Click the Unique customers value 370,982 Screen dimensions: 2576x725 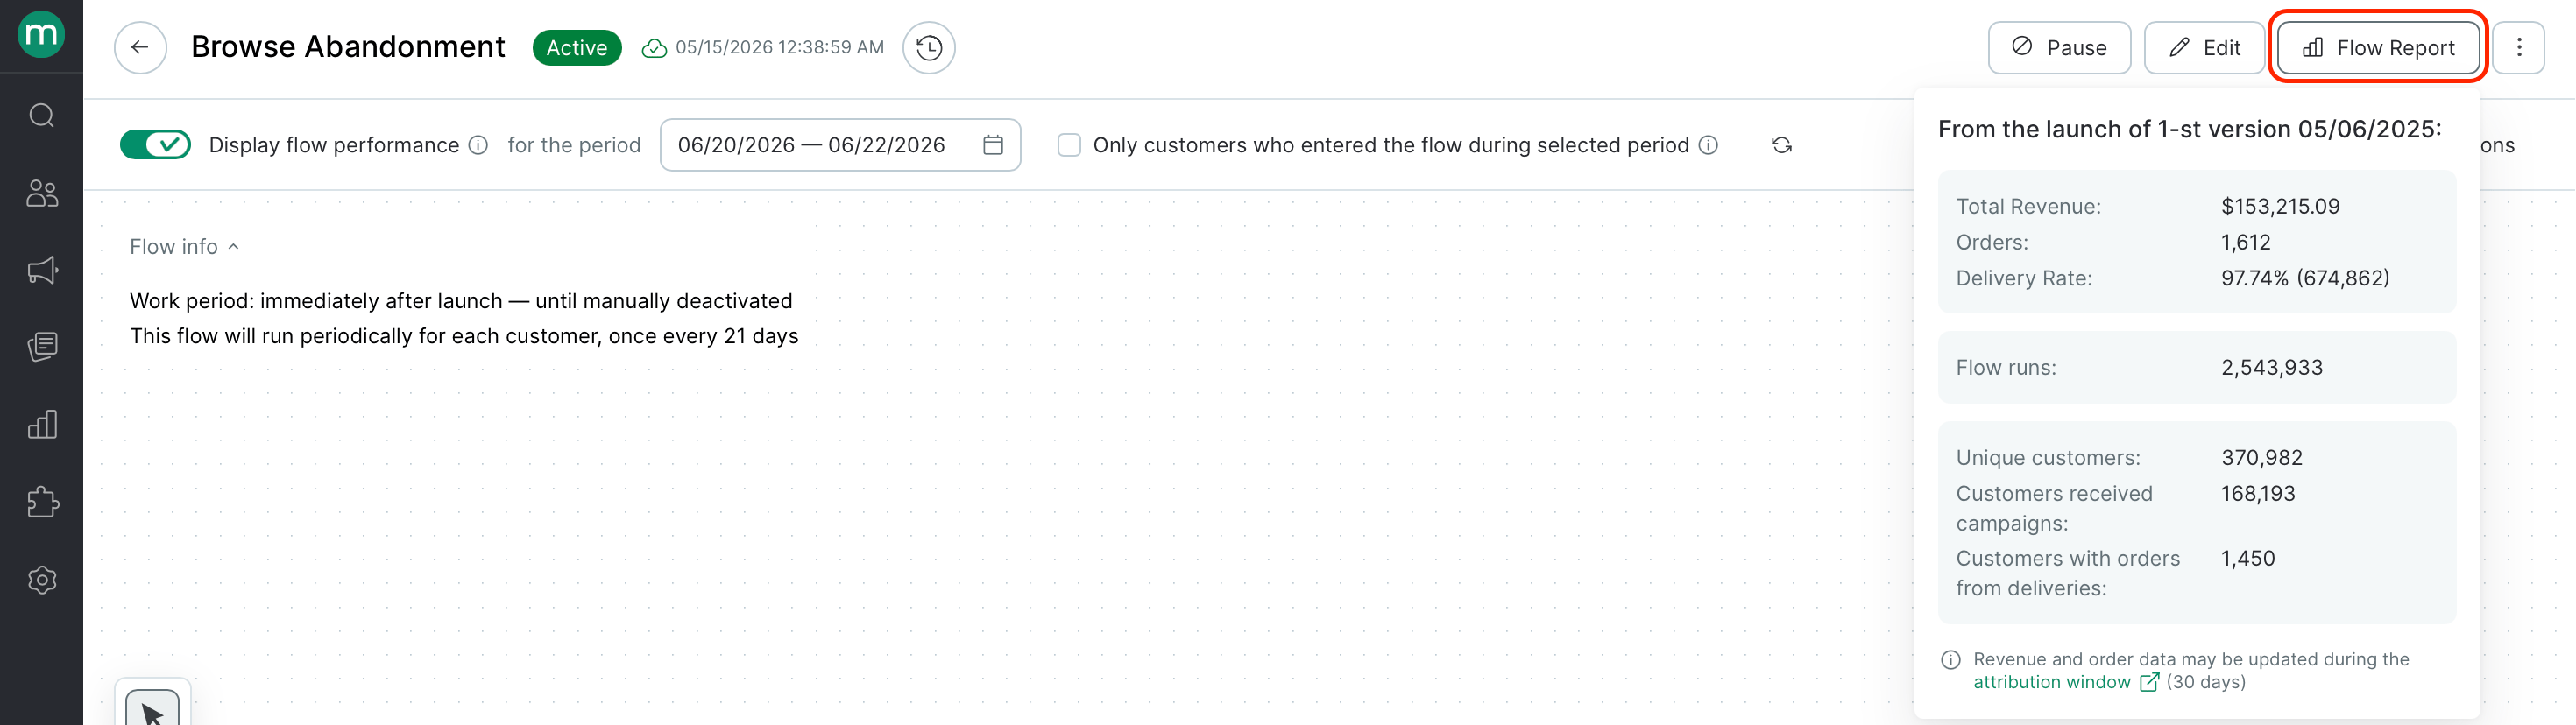click(x=2262, y=457)
